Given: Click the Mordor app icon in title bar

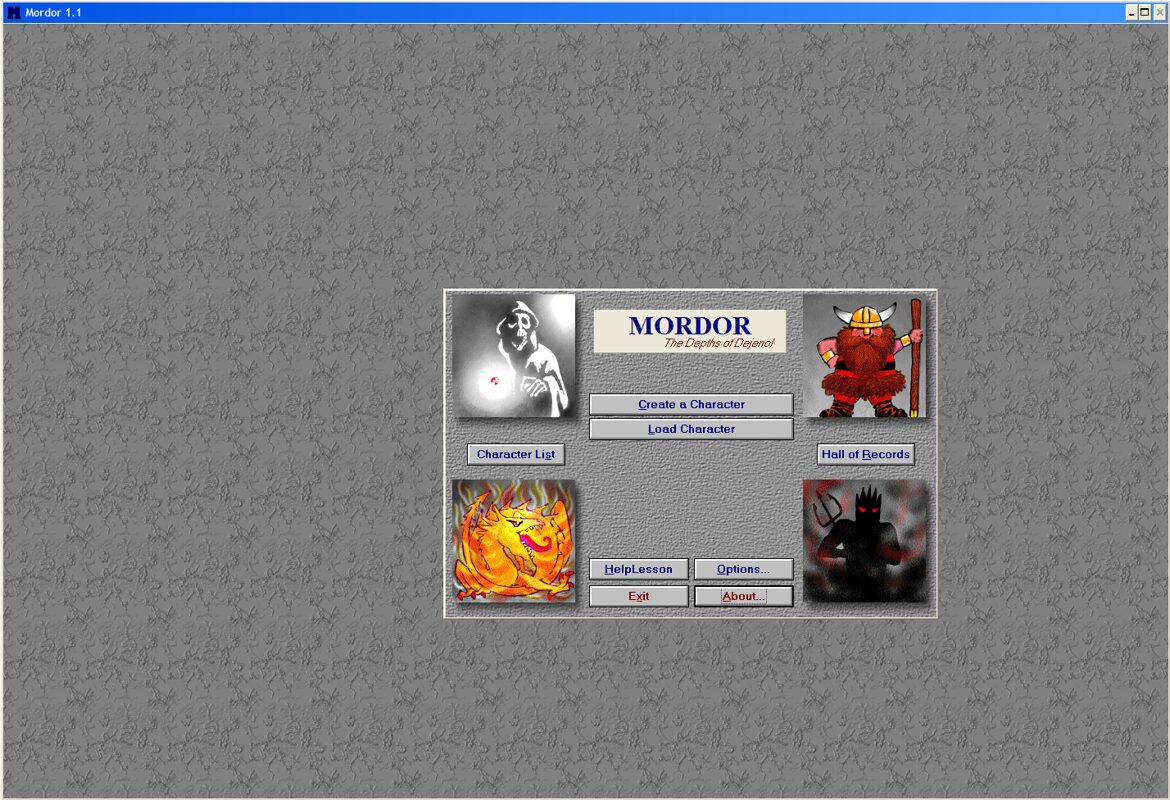Looking at the screenshot, I should tap(13, 12).
